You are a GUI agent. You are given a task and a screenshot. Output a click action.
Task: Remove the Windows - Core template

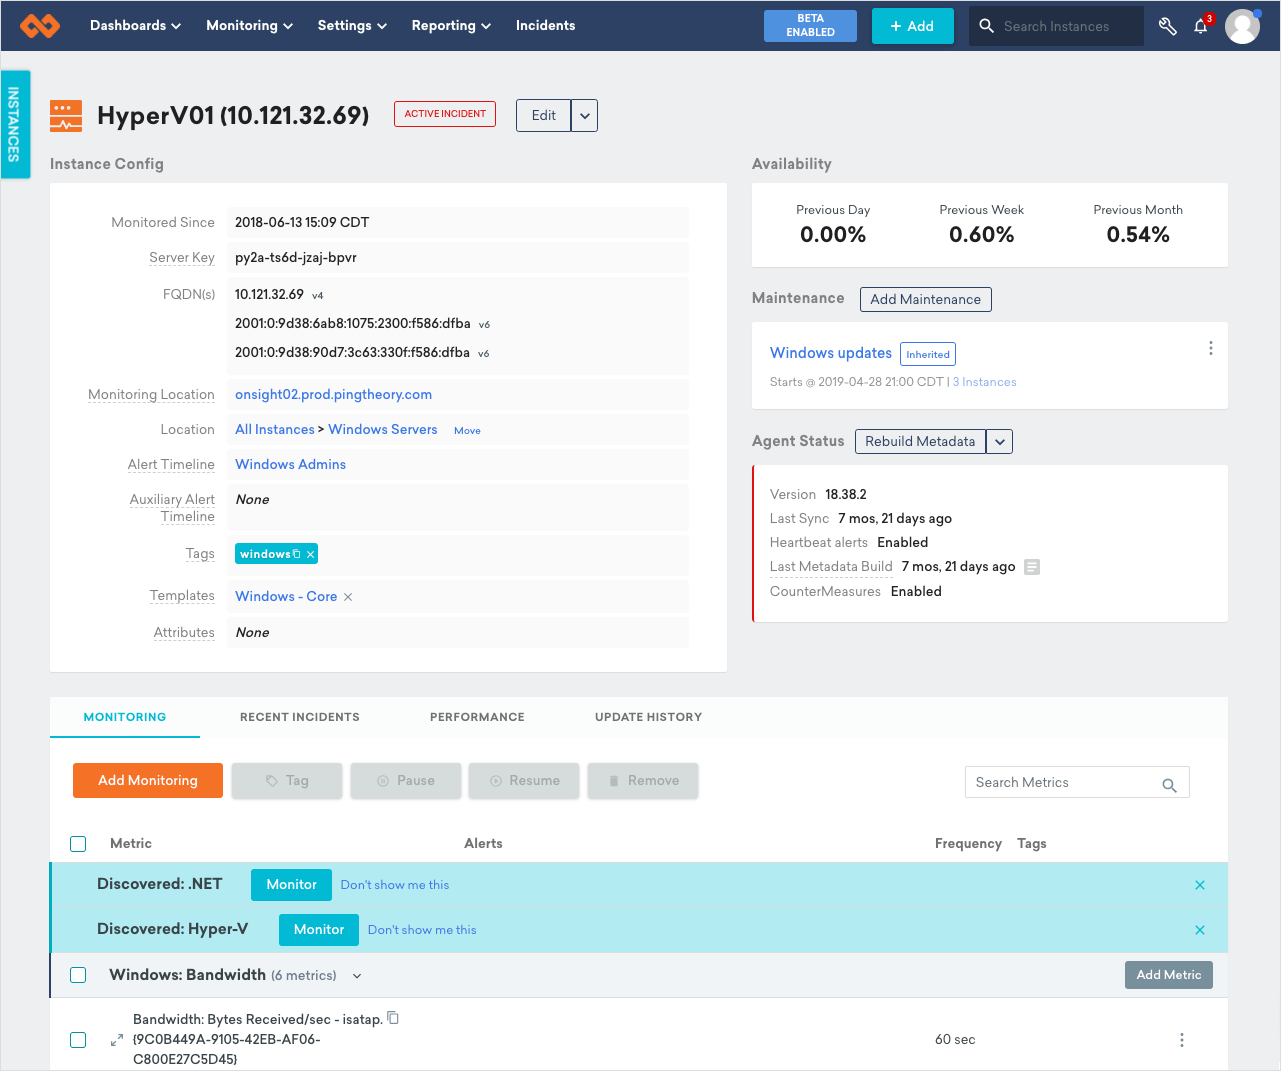[x=348, y=597]
